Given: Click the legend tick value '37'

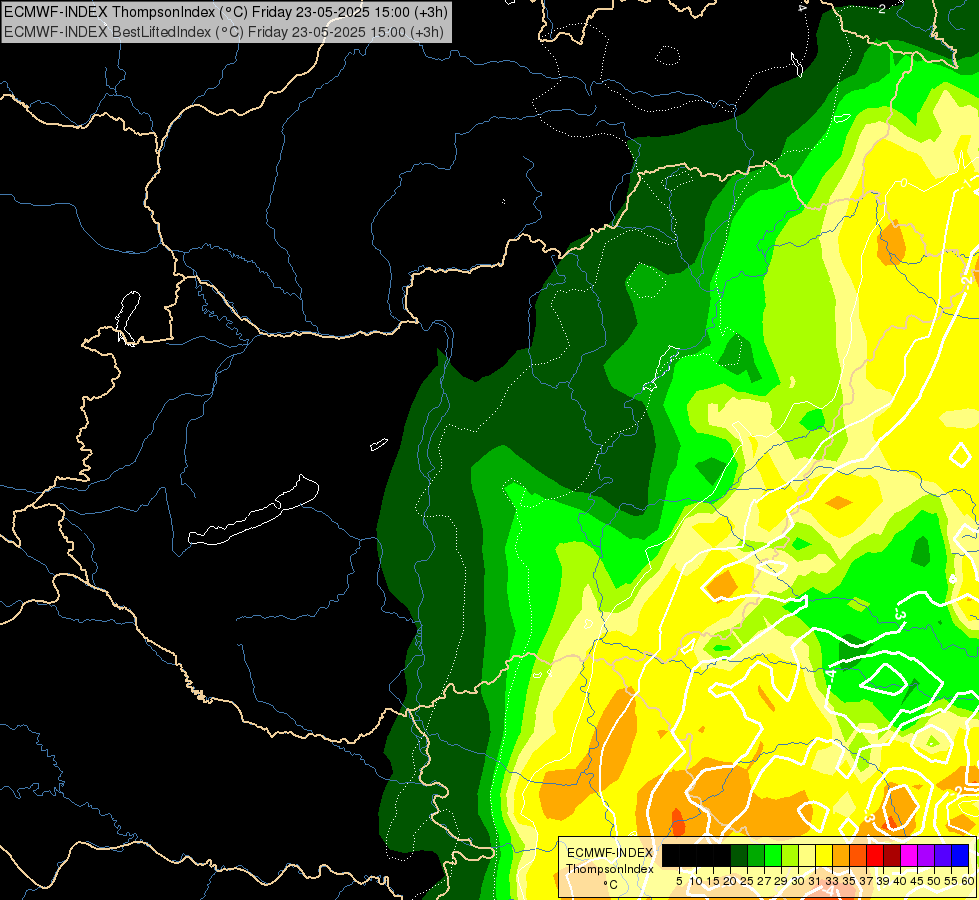Looking at the screenshot, I should pyautogui.click(x=866, y=881).
